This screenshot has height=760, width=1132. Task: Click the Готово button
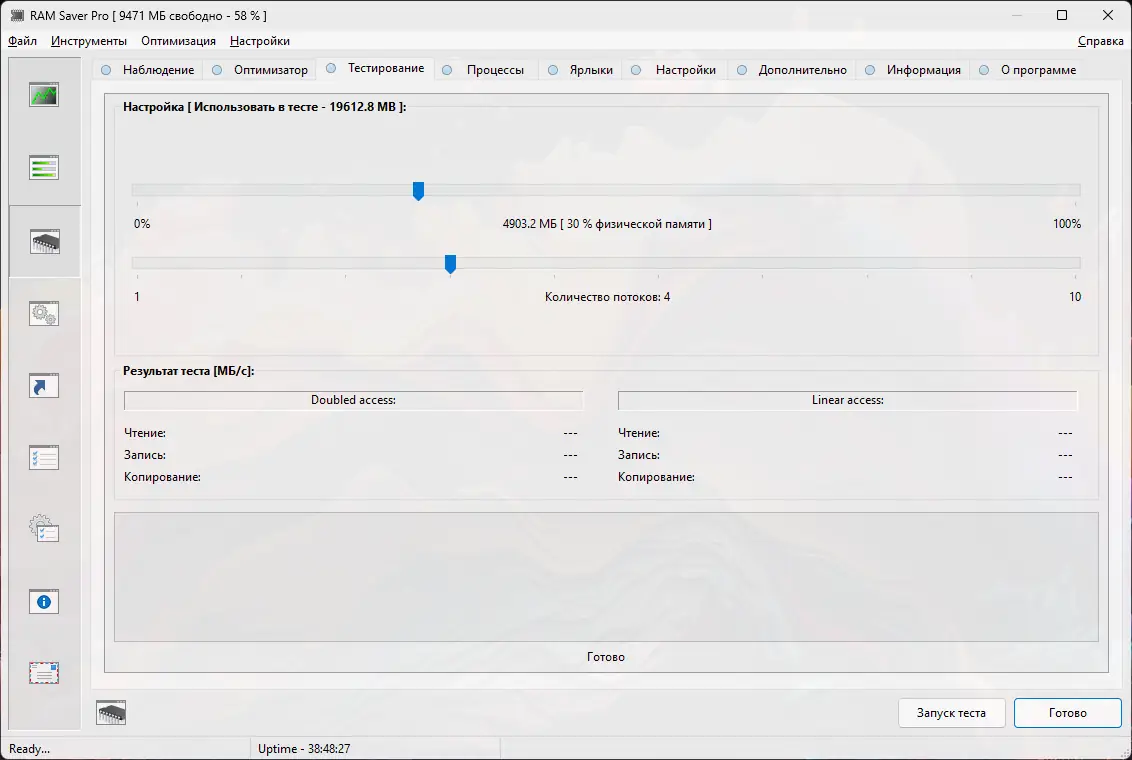[x=1067, y=713]
